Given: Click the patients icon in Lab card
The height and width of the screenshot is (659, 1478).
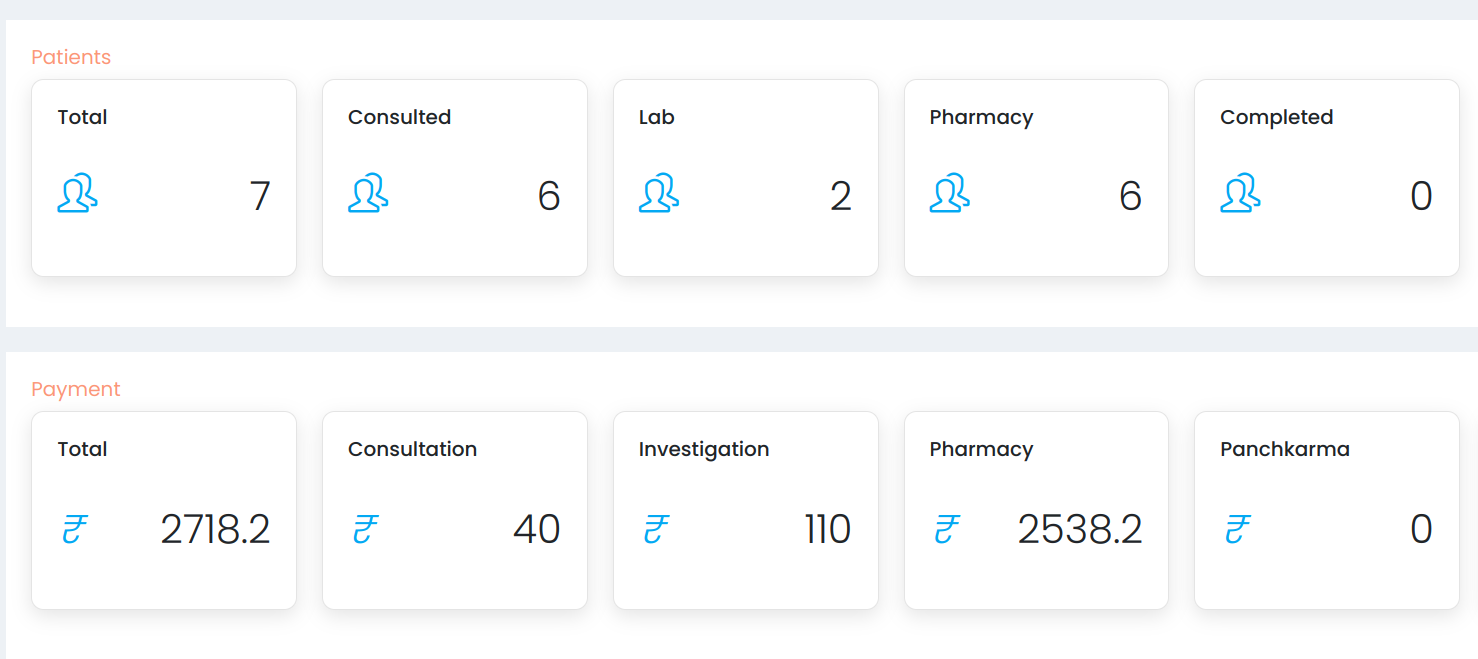Looking at the screenshot, I should click(659, 193).
